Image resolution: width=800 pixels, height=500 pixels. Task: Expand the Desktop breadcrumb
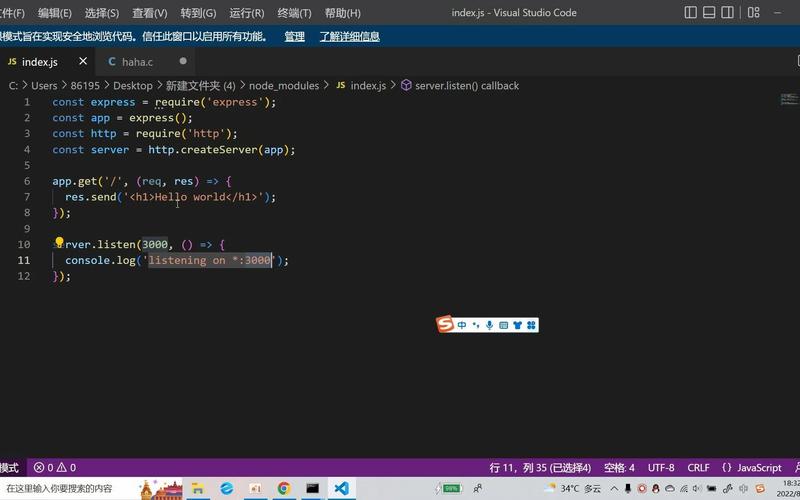pyautogui.click(x=133, y=86)
